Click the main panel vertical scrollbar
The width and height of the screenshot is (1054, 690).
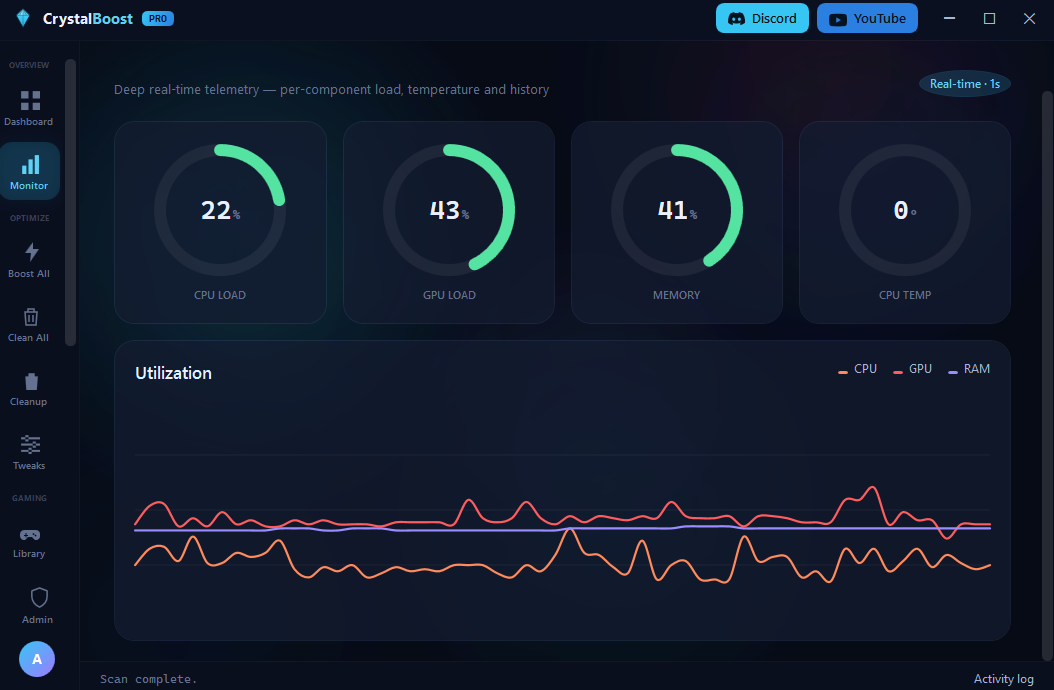pos(1047,375)
